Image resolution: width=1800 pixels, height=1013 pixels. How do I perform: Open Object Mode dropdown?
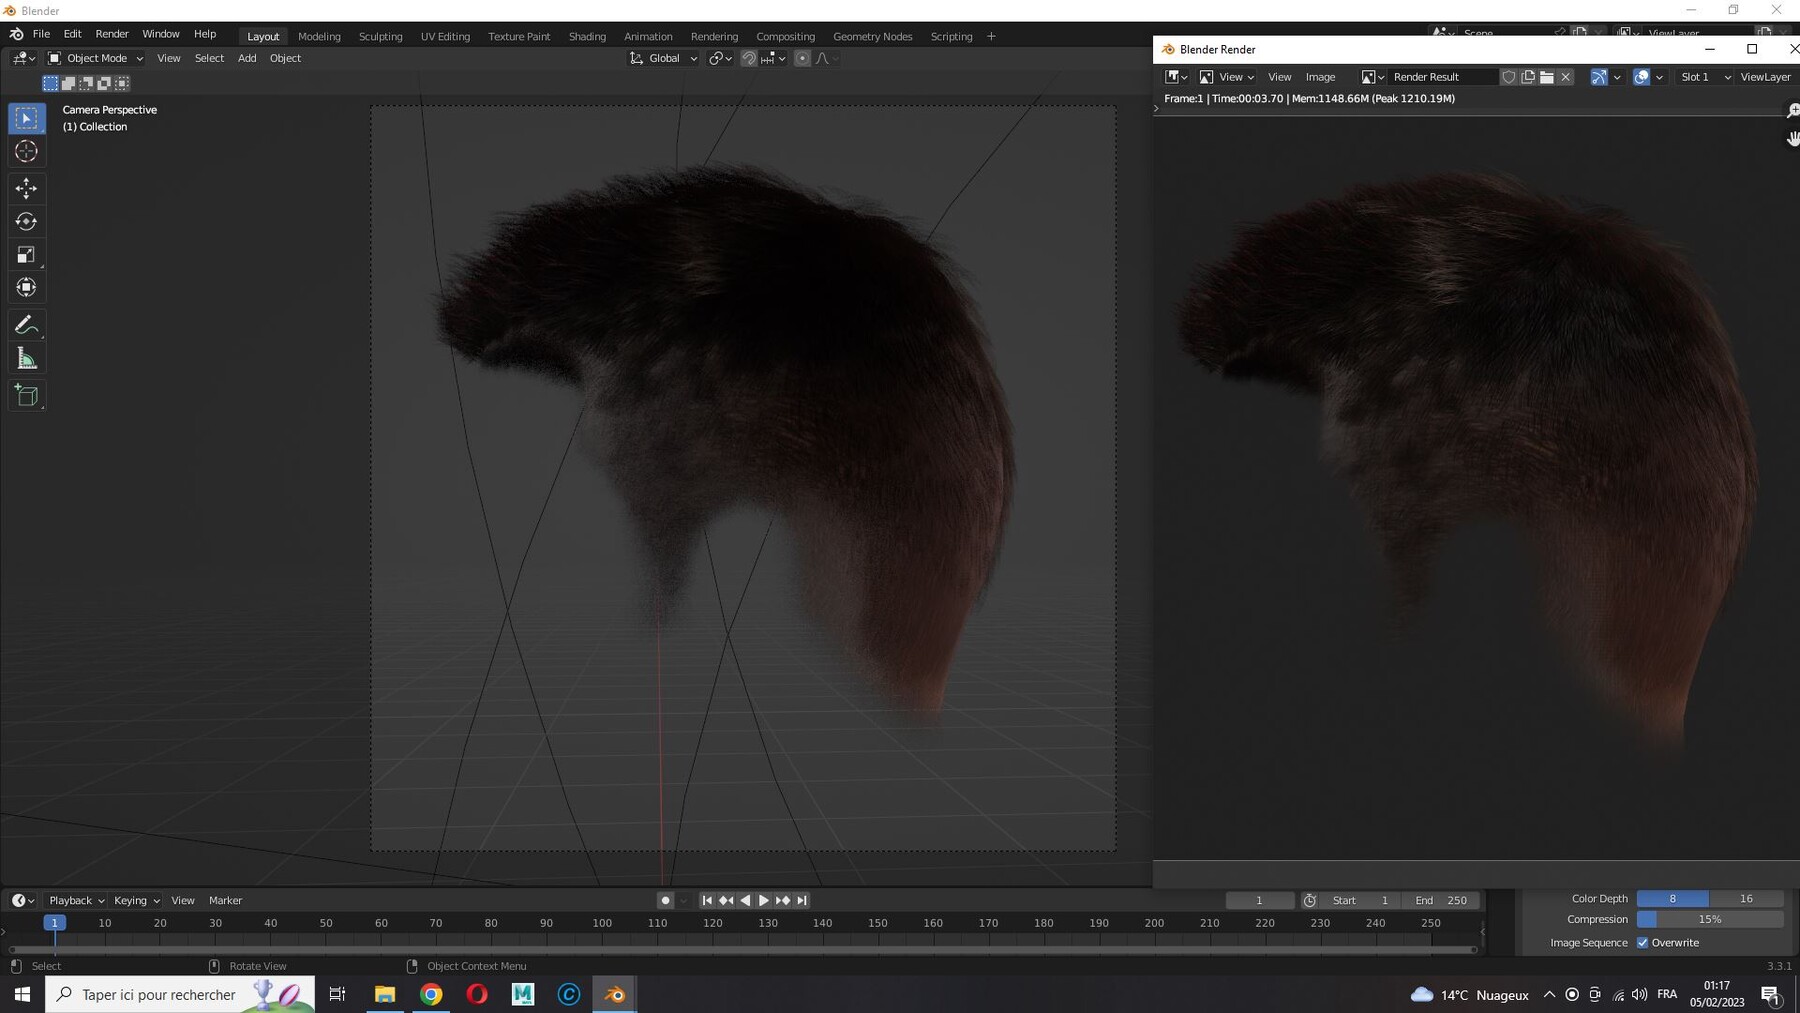(x=96, y=59)
